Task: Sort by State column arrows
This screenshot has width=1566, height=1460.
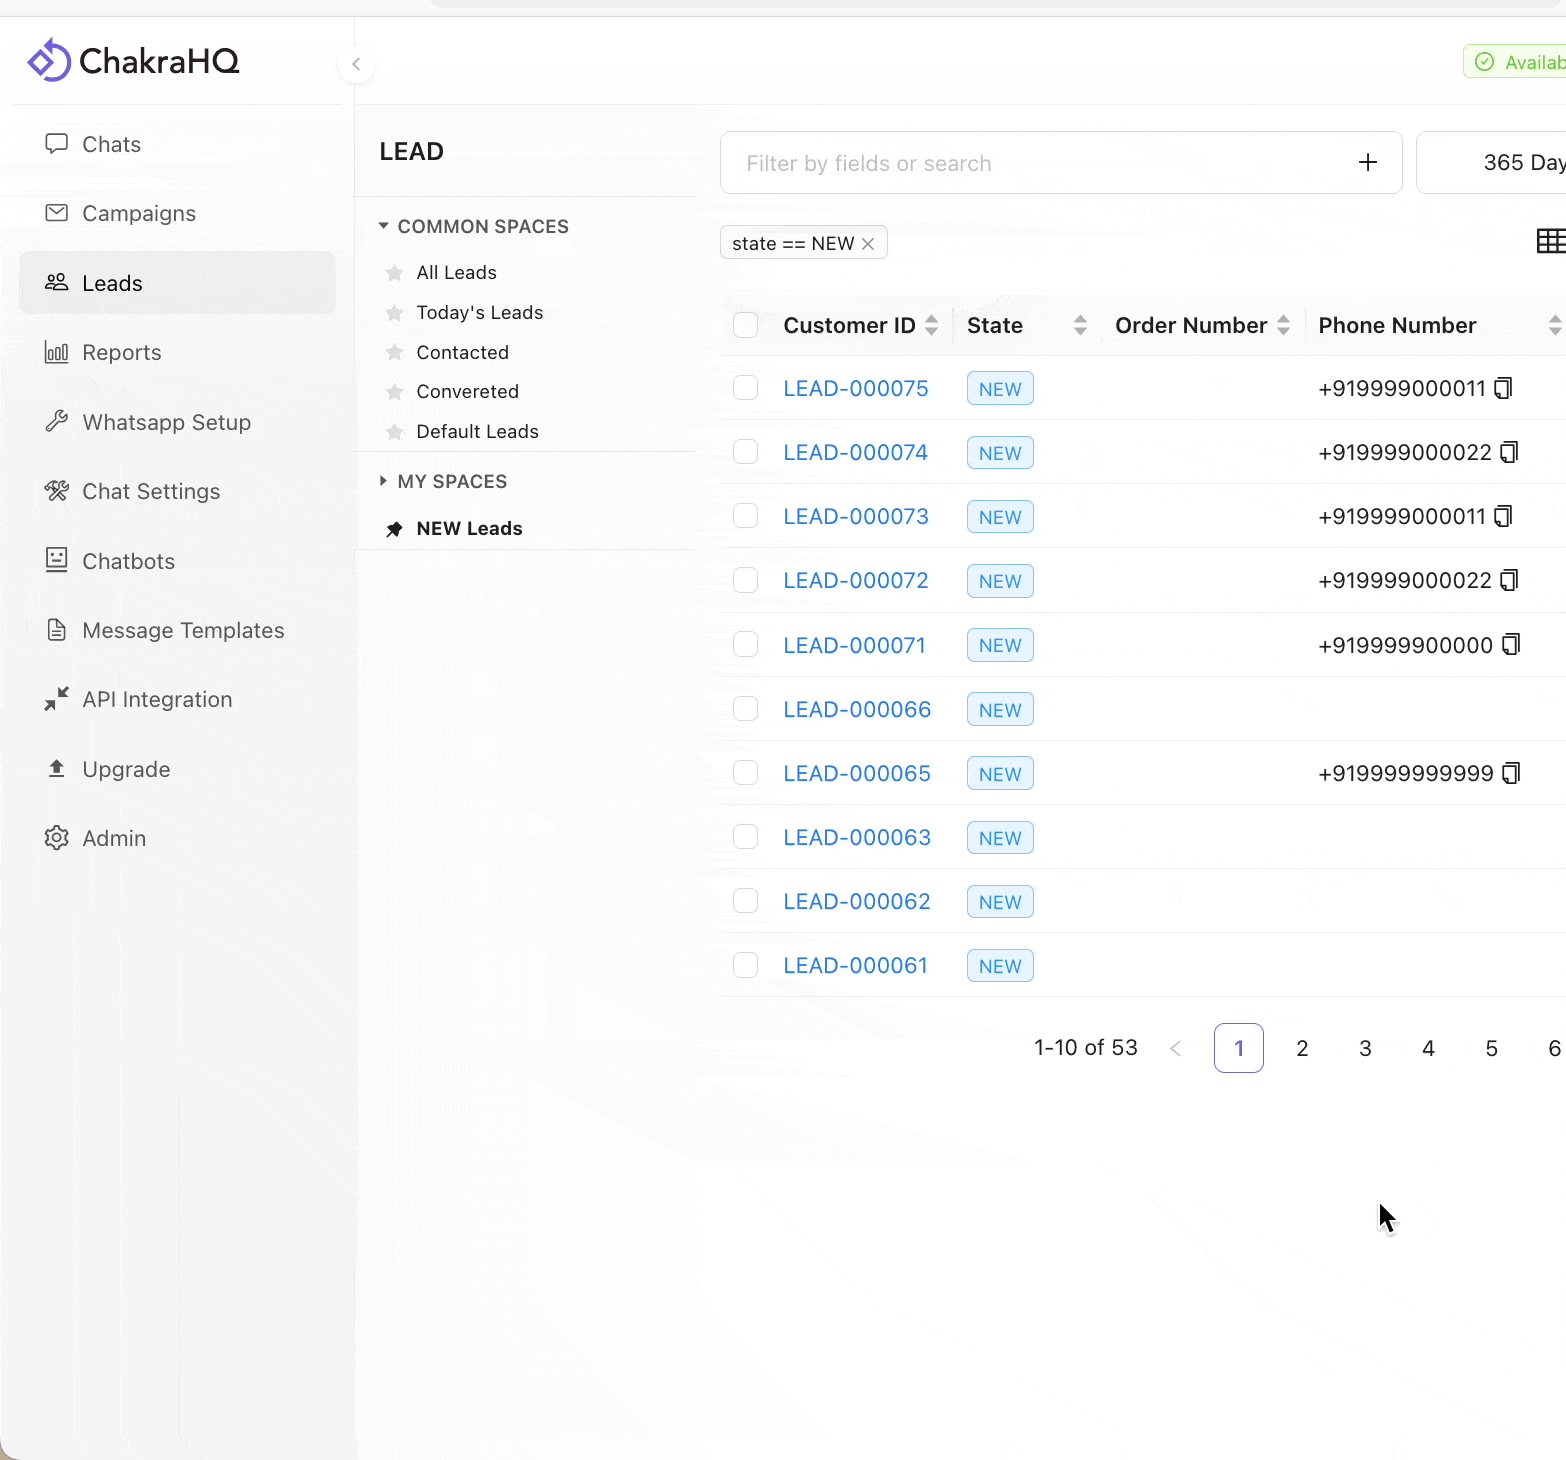Action: click(1080, 325)
